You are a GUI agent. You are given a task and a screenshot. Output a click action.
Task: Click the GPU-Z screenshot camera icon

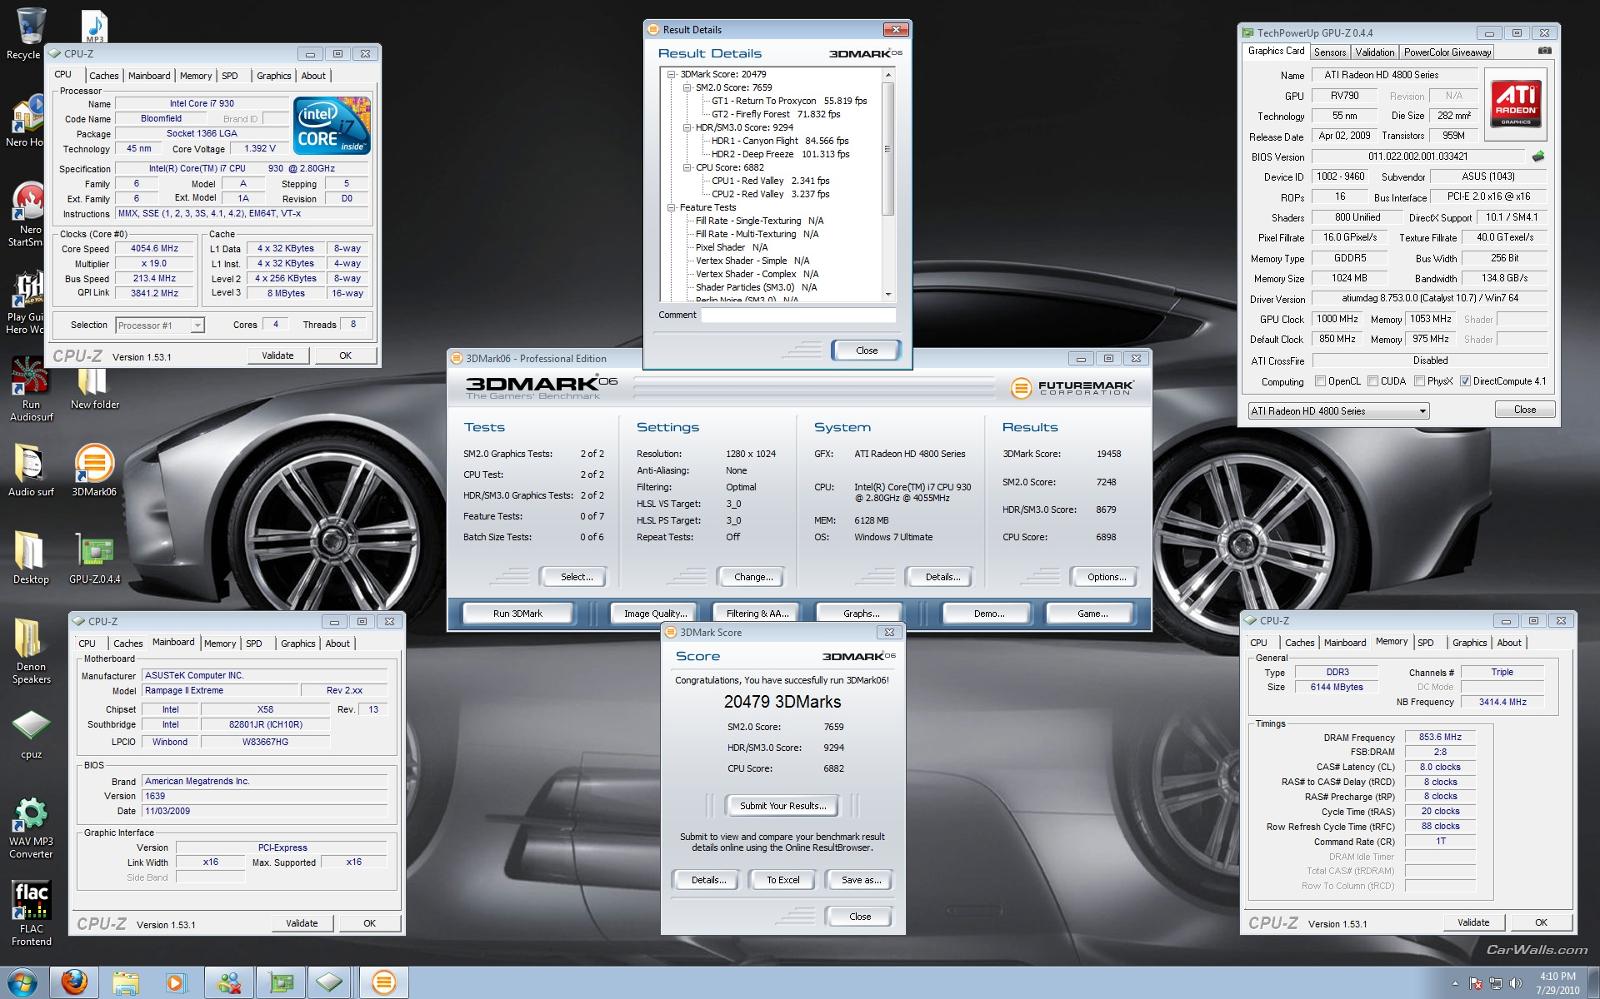pyautogui.click(x=1544, y=51)
